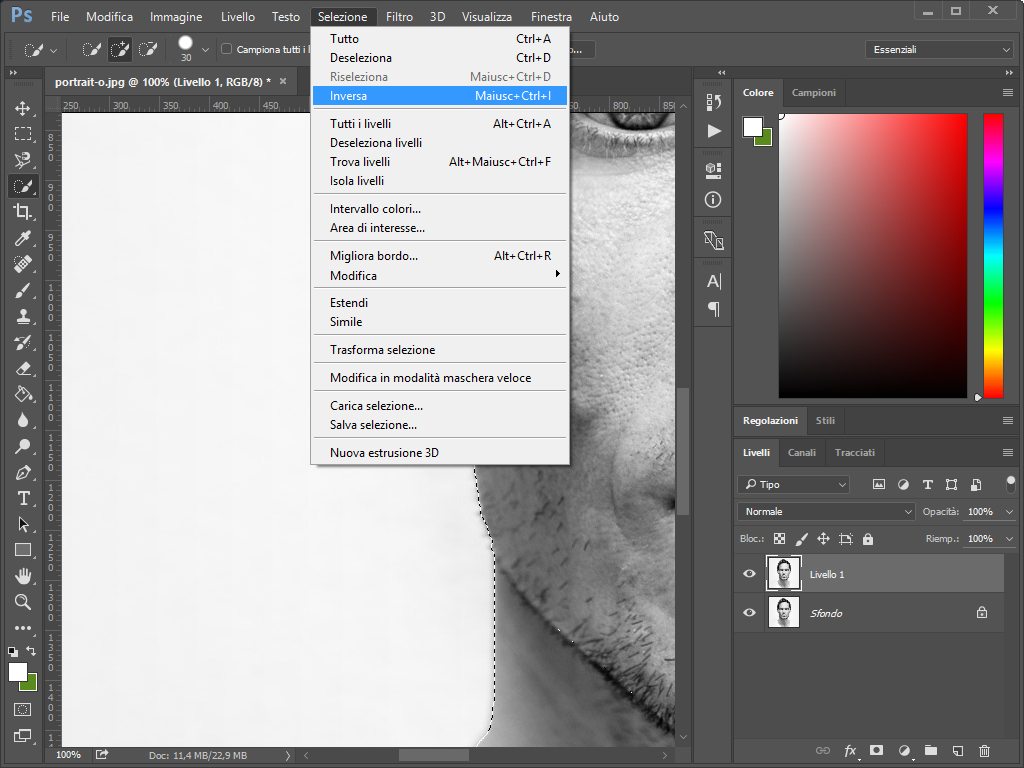Select the Eyedropper tool
The width and height of the screenshot is (1024, 768).
[x=22, y=238]
